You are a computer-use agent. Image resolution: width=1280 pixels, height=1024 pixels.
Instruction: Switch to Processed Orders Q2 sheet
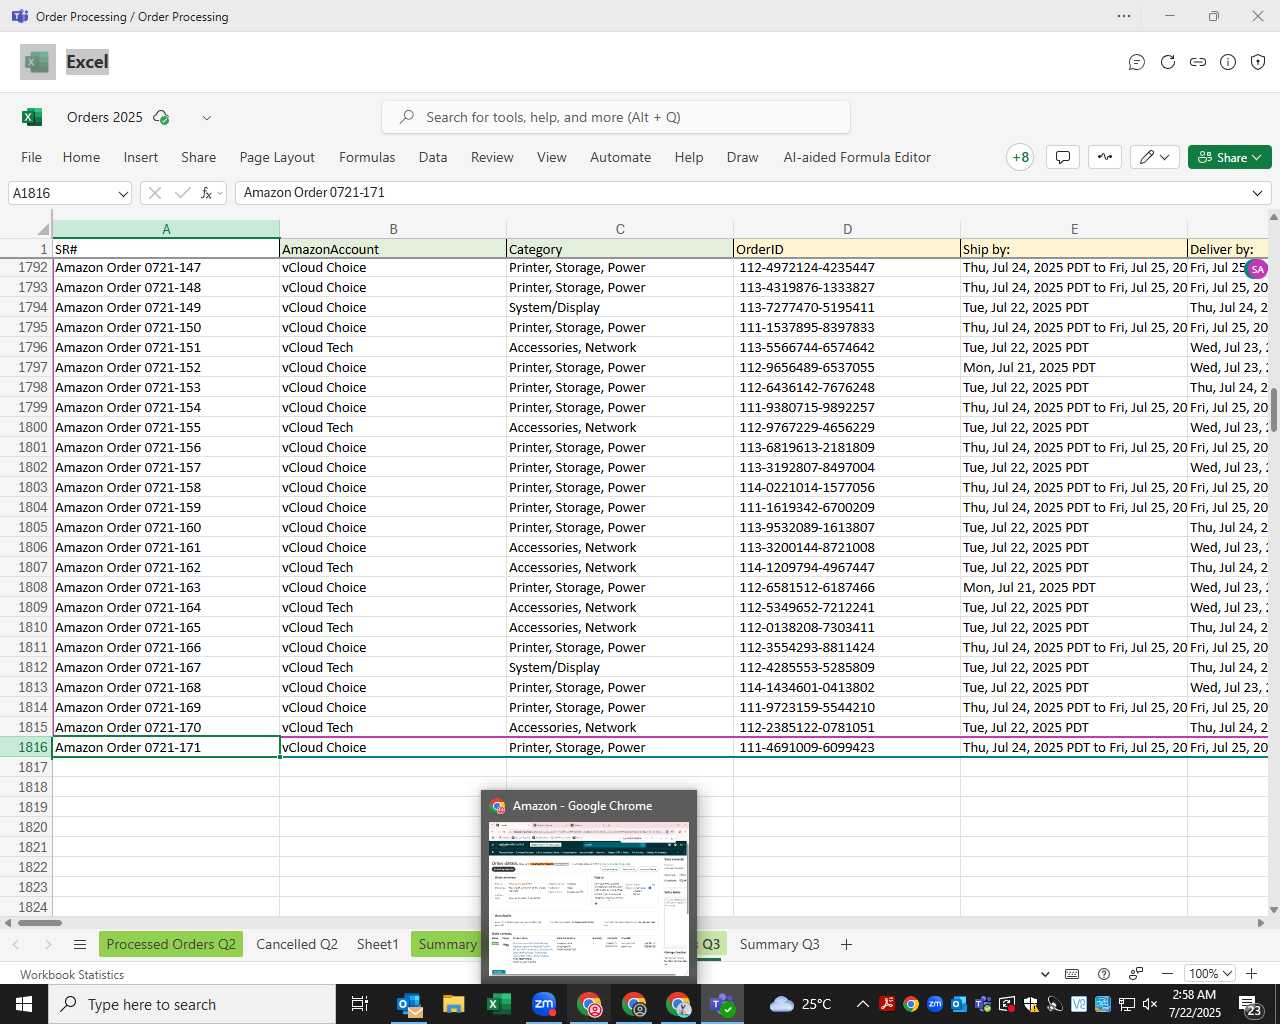click(x=171, y=944)
